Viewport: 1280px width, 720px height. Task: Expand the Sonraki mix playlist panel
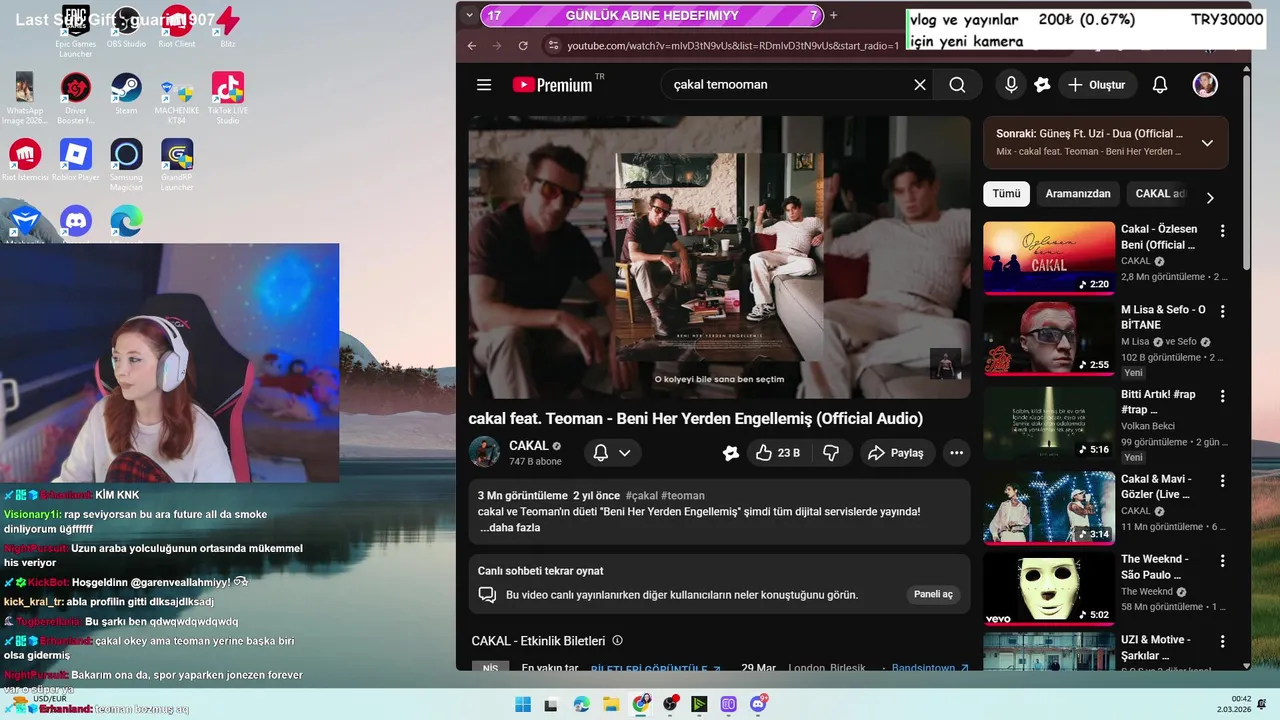(1207, 143)
